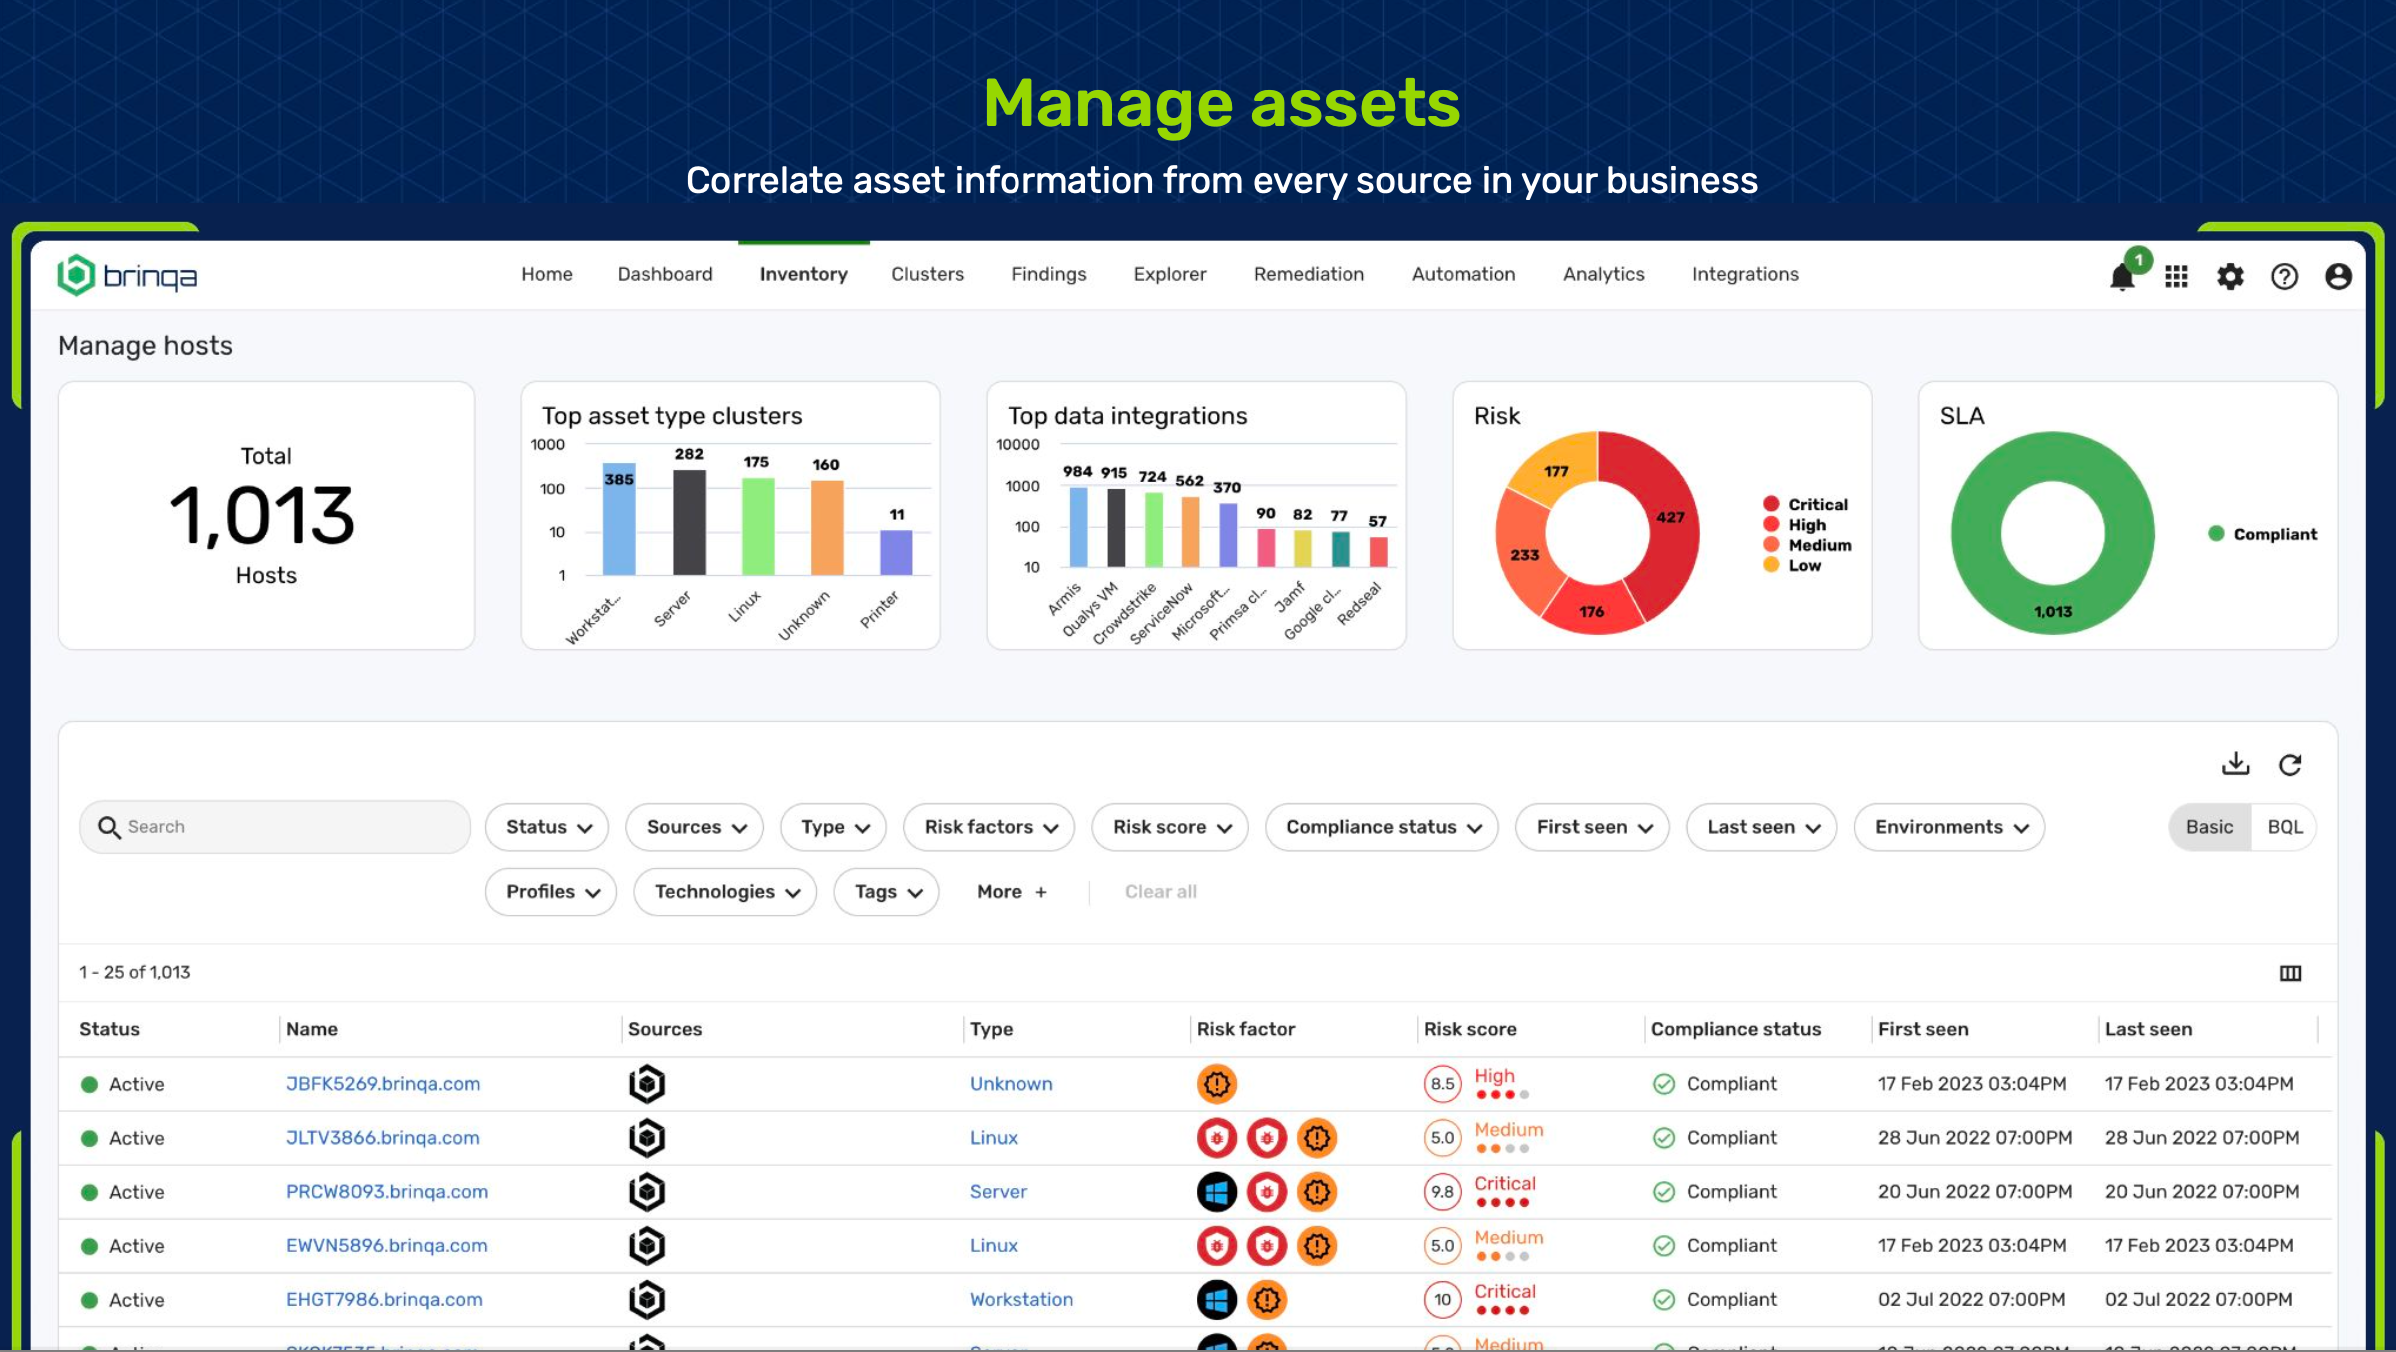
Task: Go to the Findings tab
Action: pyautogui.click(x=1048, y=274)
